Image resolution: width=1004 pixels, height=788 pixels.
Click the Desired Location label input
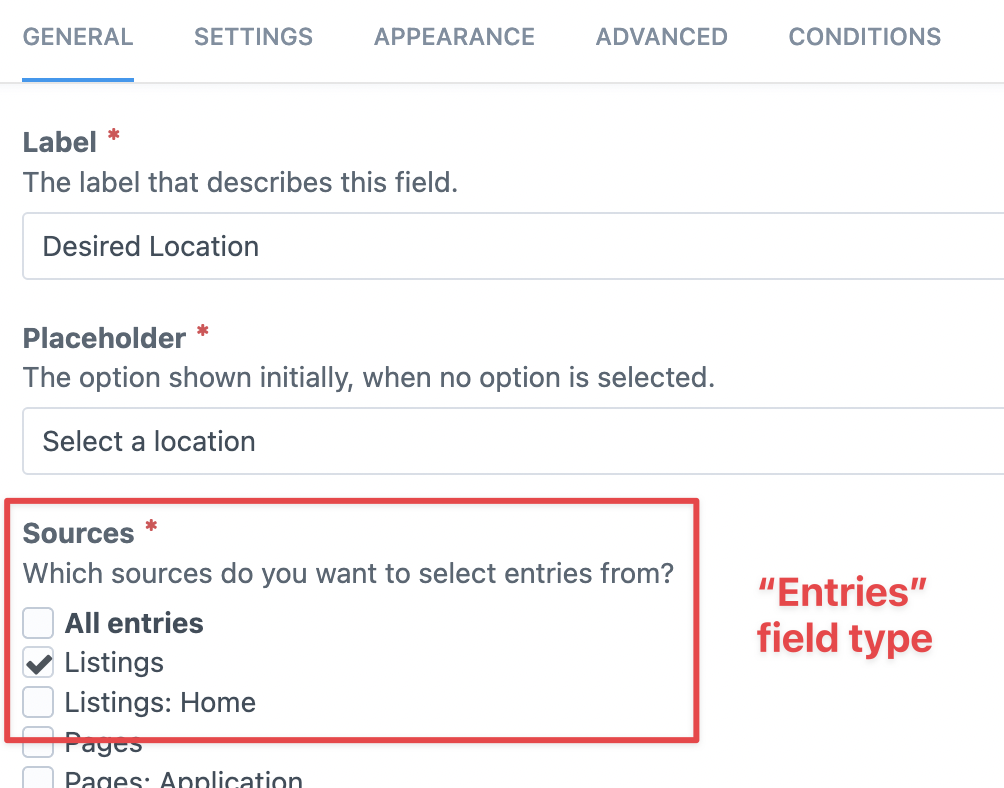tap(400, 246)
